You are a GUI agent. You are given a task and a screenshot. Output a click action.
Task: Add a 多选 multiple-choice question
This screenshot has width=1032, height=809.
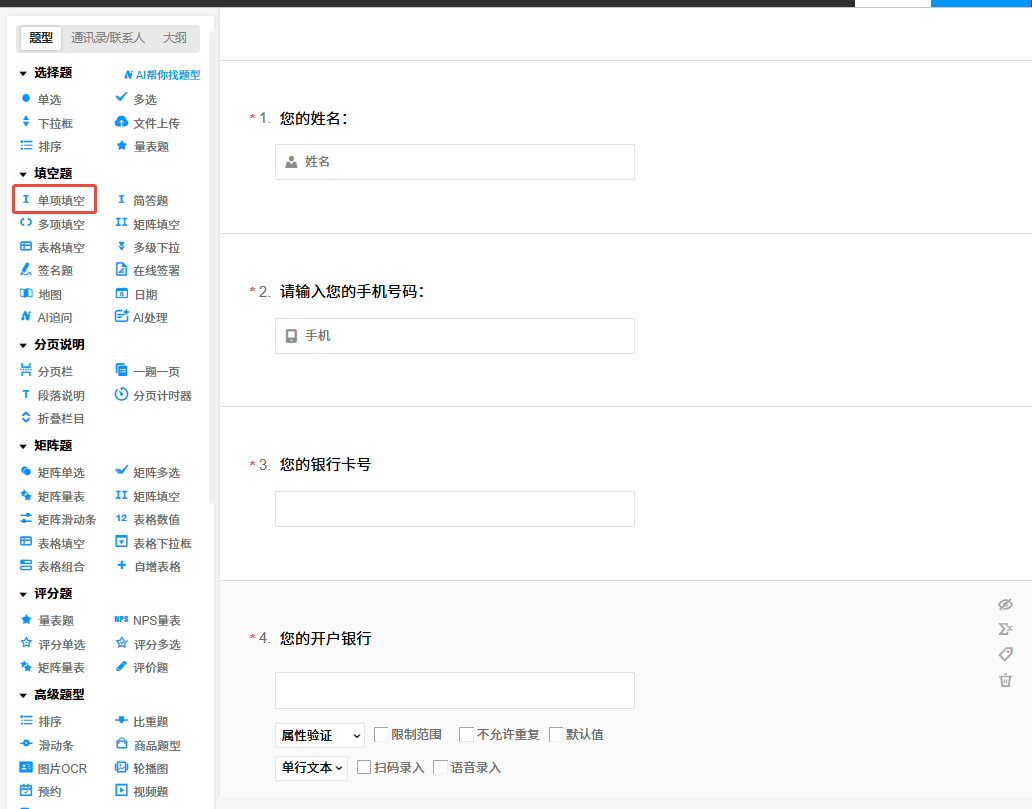[x=136, y=99]
